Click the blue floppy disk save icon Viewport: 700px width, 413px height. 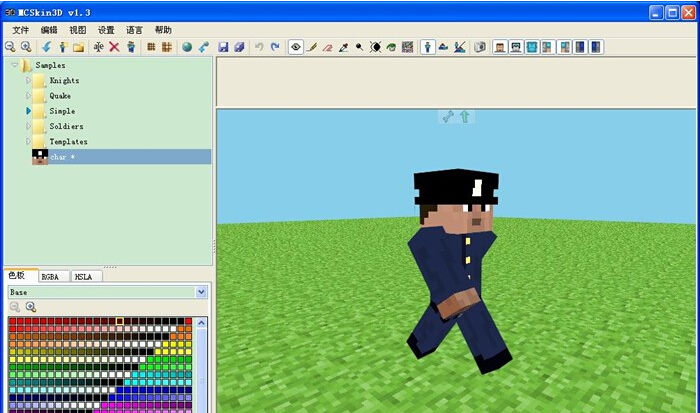pyautogui.click(x=223, y=47)
